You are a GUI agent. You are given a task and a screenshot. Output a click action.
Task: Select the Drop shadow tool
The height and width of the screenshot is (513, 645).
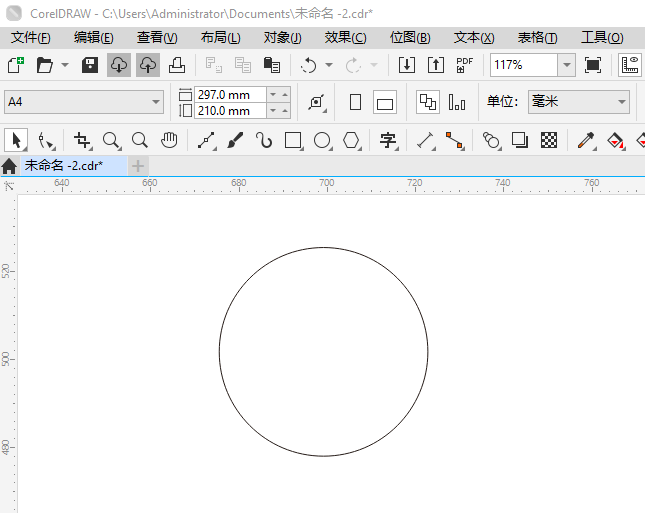pos(520,141)
